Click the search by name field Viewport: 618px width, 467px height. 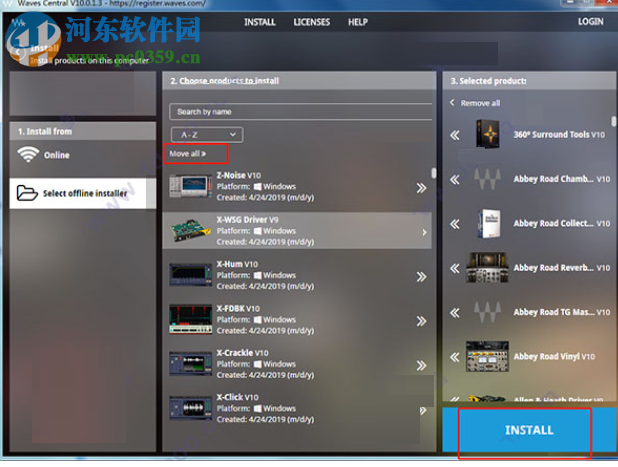(301, 112)
